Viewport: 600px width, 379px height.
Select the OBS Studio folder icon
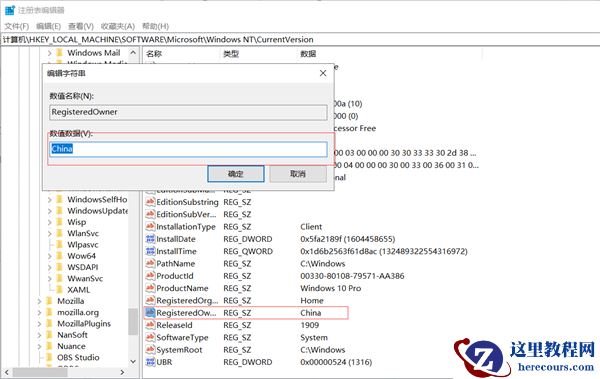[x=49, y=358]
